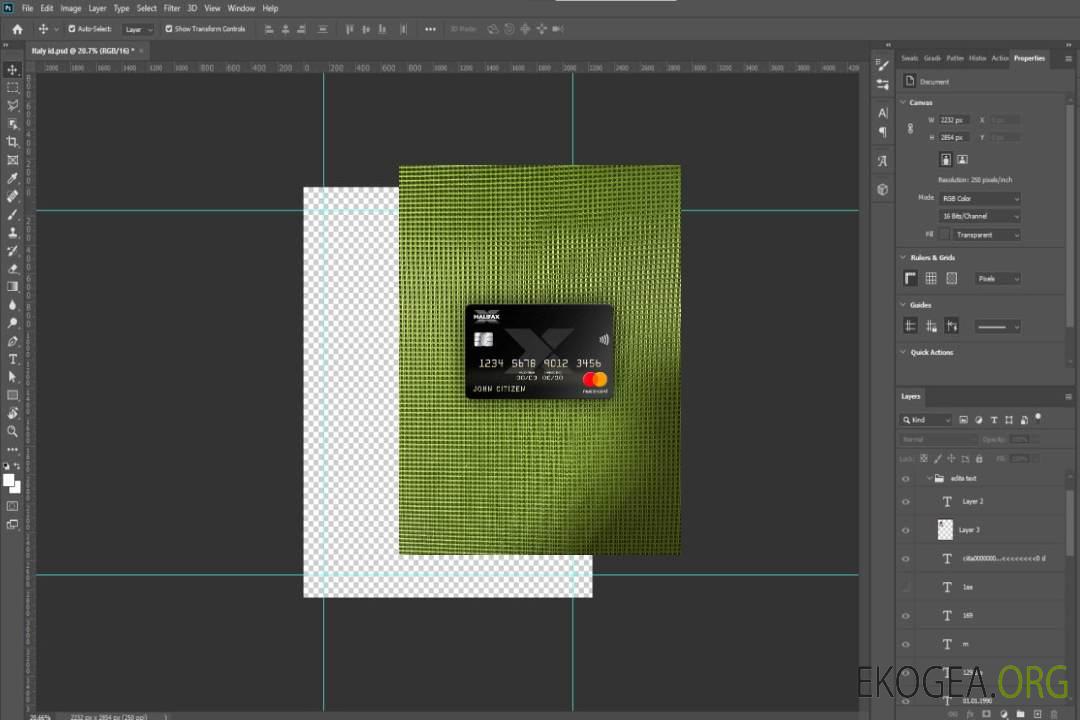The height and width of the screenshot is (720, 1080).
Task: Hide the '169' text layer
Action: (x=906, y=616)
